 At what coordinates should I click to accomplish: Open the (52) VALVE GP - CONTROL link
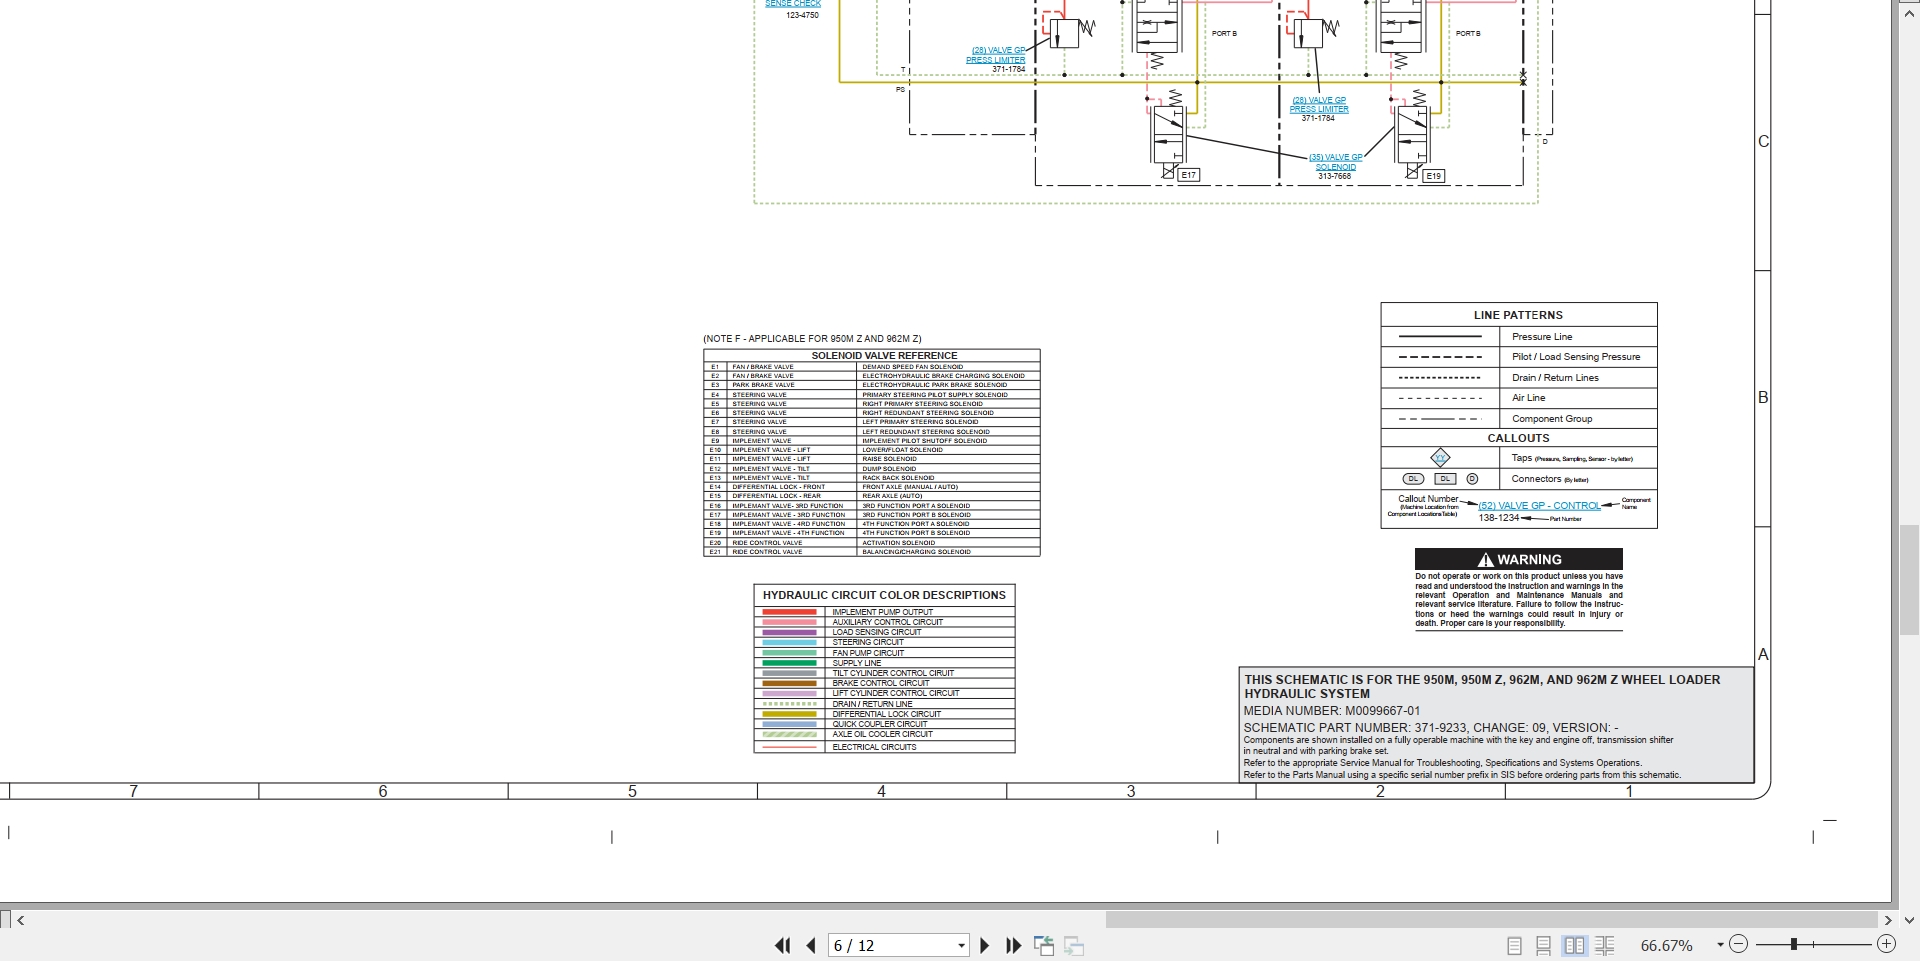click(x=1539, y=506)
